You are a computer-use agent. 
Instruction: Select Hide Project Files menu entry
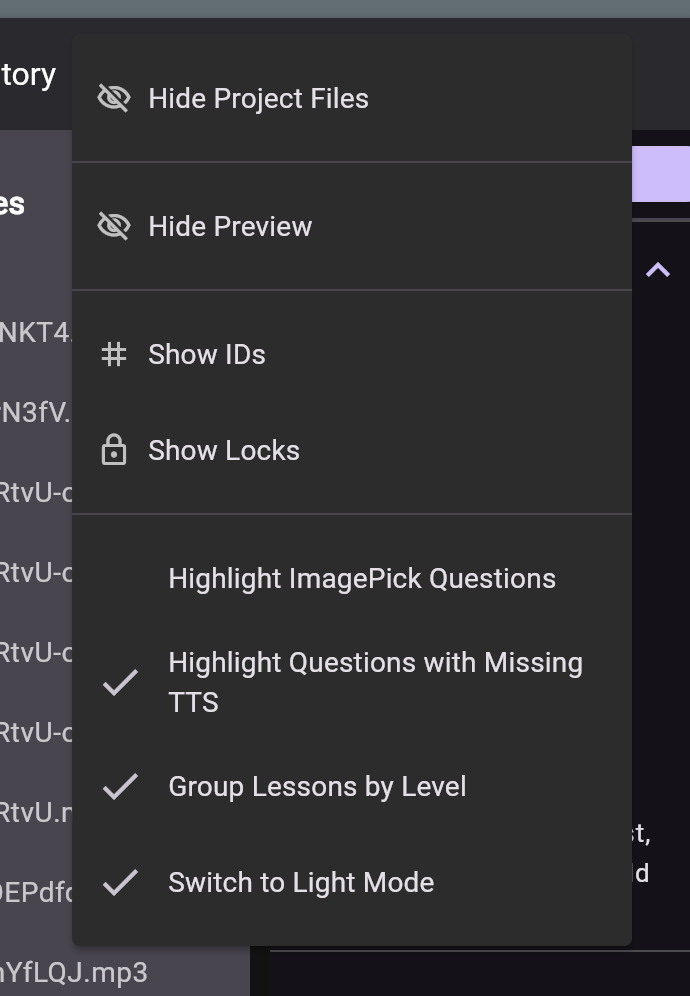coord(258,98)
